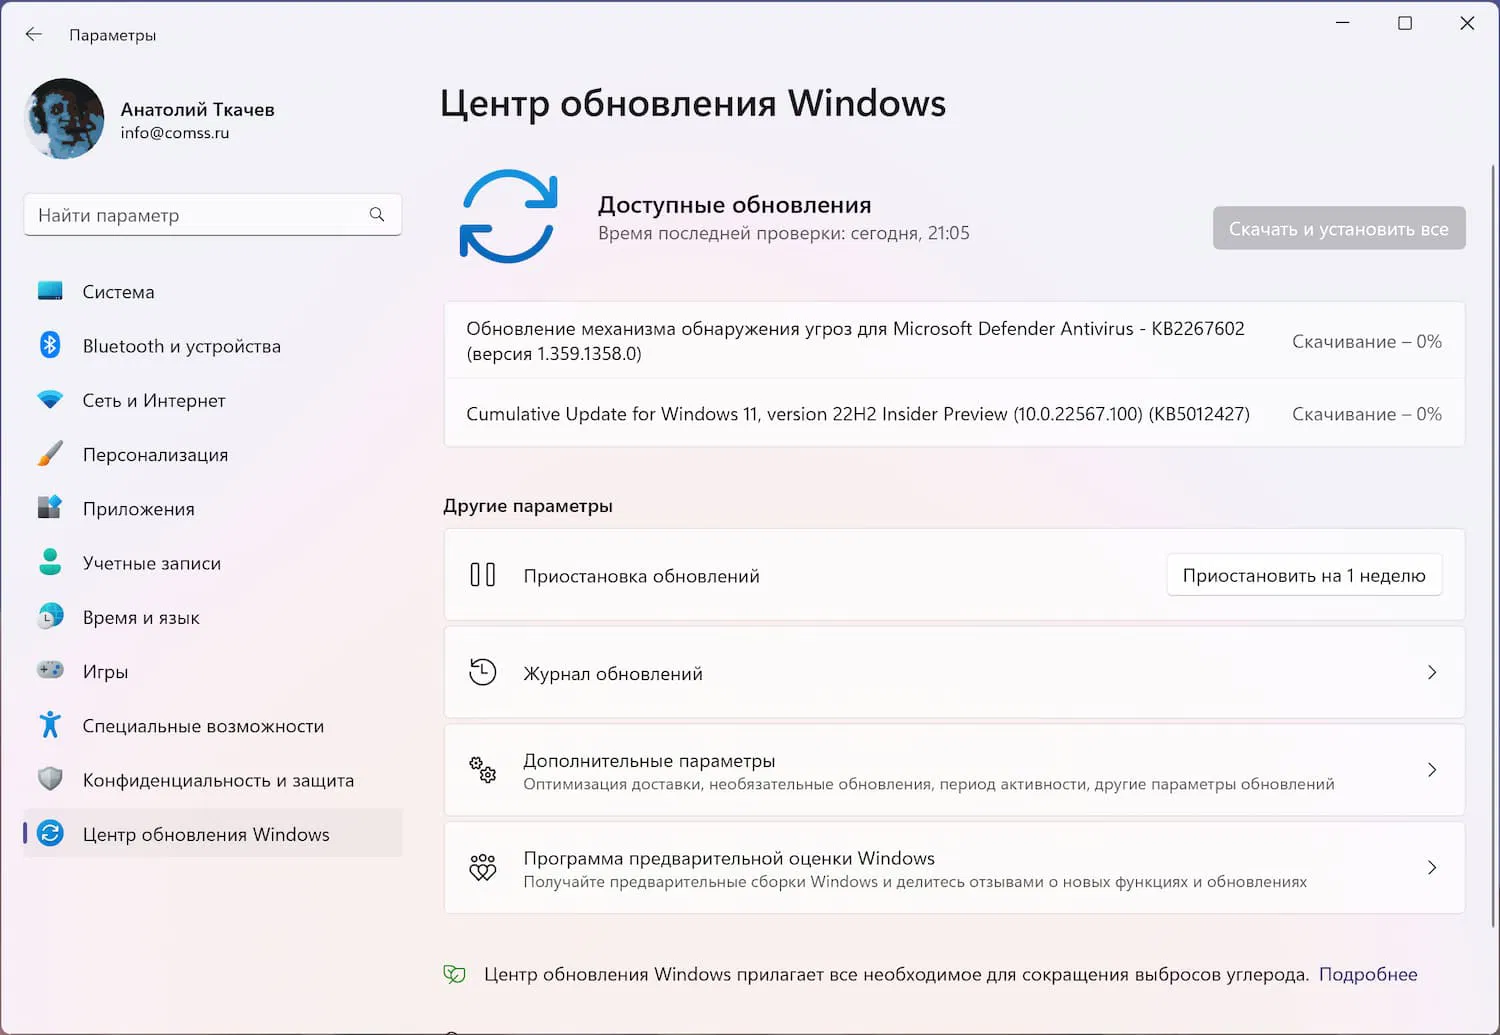Open Network settings via the Wi-Fi icon
1500x1035 pixels.
coord(50,399)
